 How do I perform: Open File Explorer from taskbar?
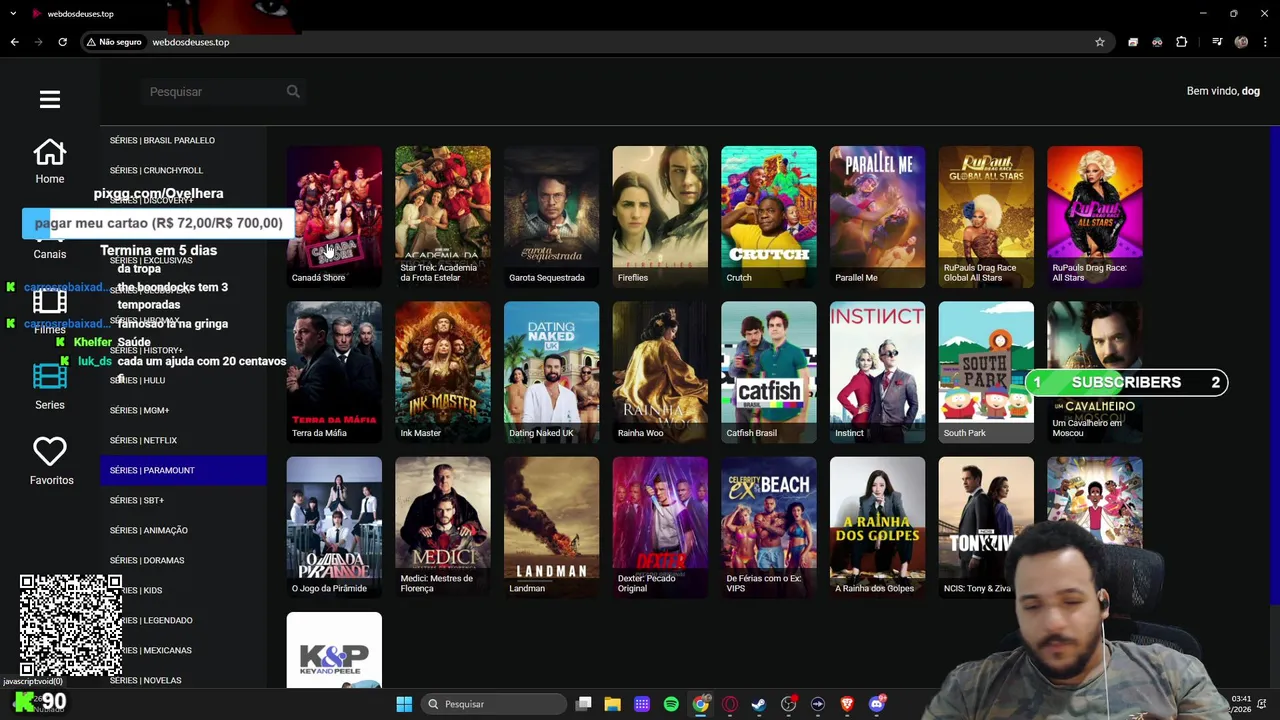(613, 704)
